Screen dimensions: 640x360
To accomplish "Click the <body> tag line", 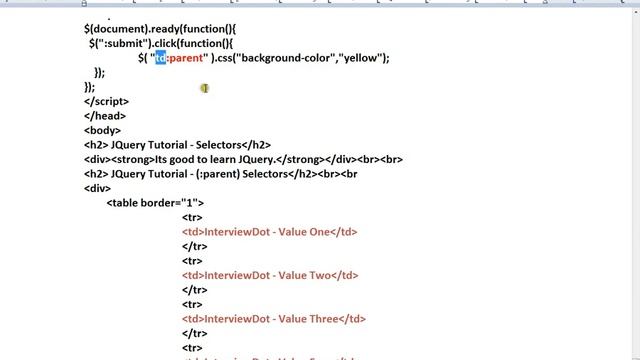I will (x=102, y=131).
